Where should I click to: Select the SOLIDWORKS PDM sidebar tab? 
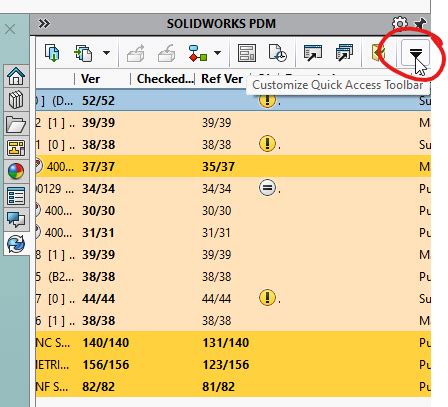click(16, 244)
